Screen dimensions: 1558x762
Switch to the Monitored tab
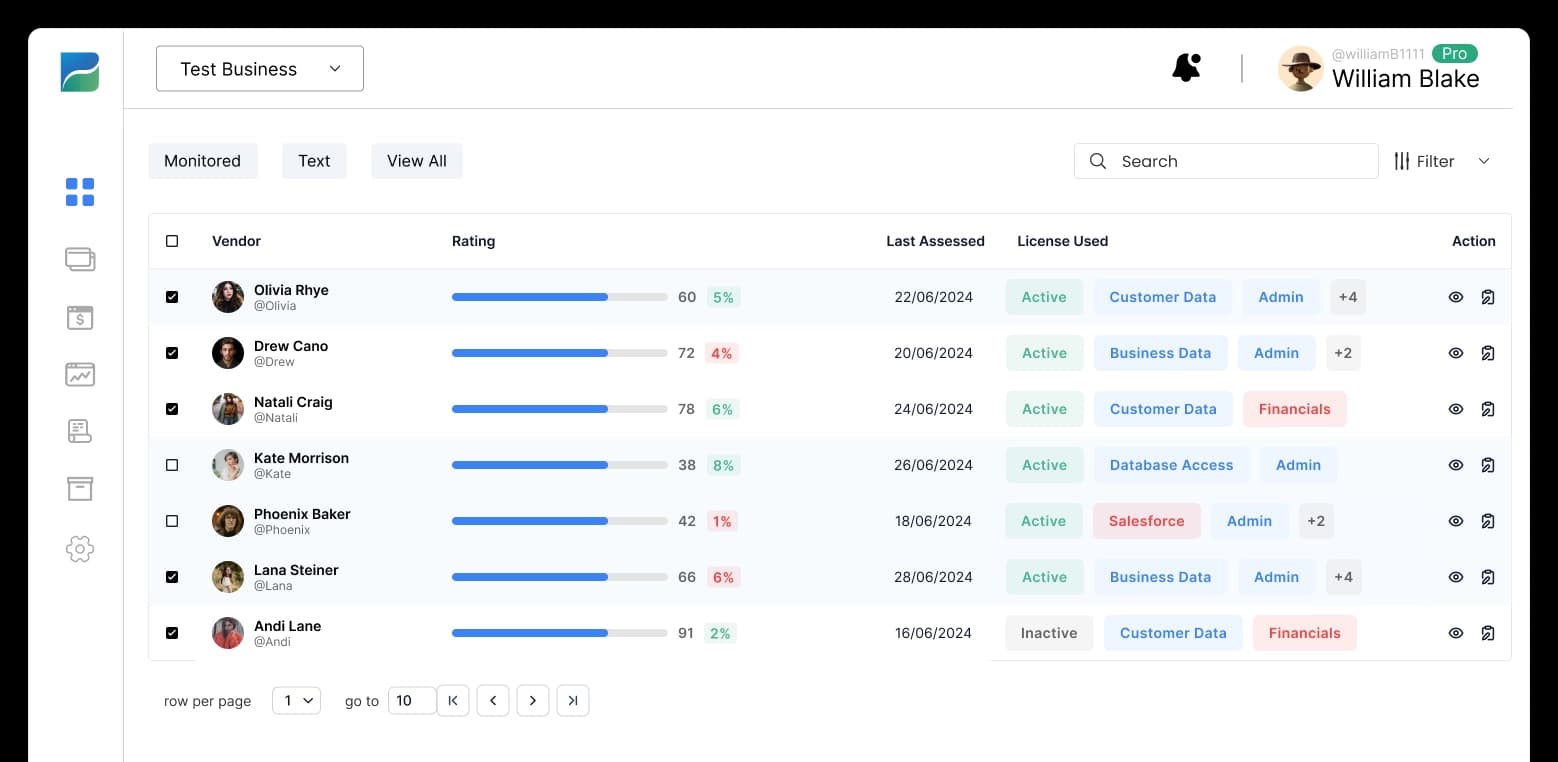coord(202,160)
